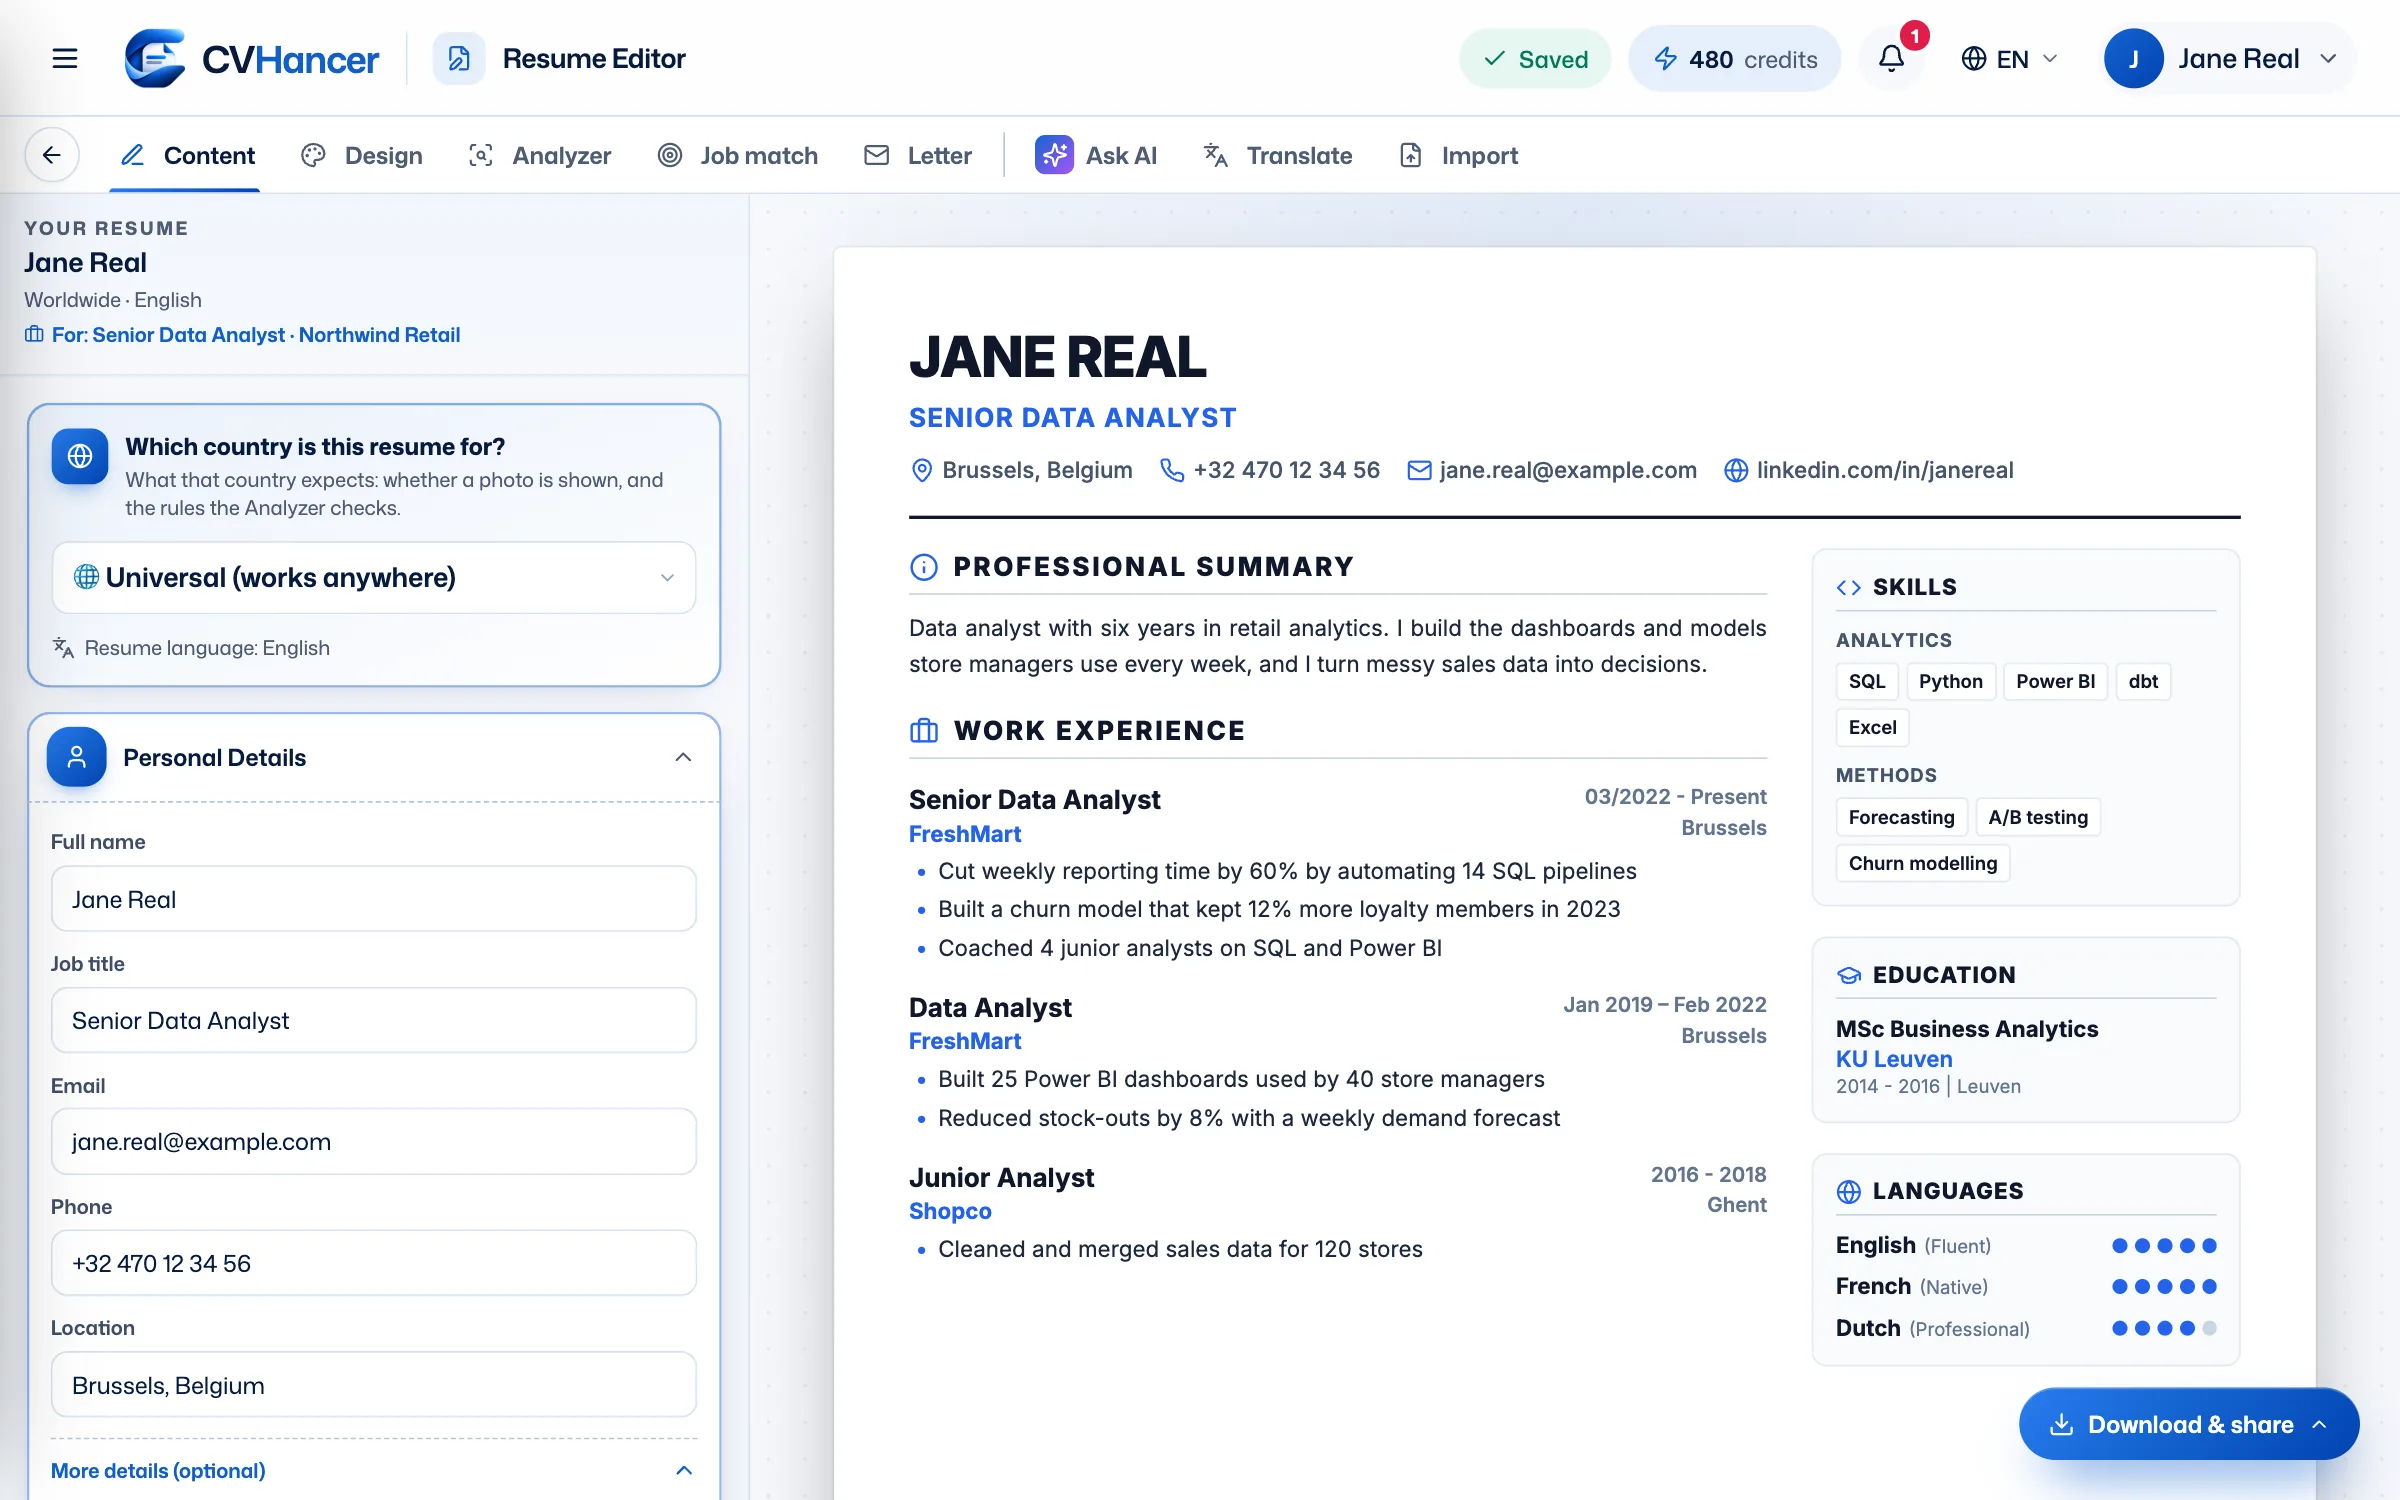This screenshot has height=1500, width=2400.
Task: Click the KU Leuven education entry
Action: coord(1894,1058)
